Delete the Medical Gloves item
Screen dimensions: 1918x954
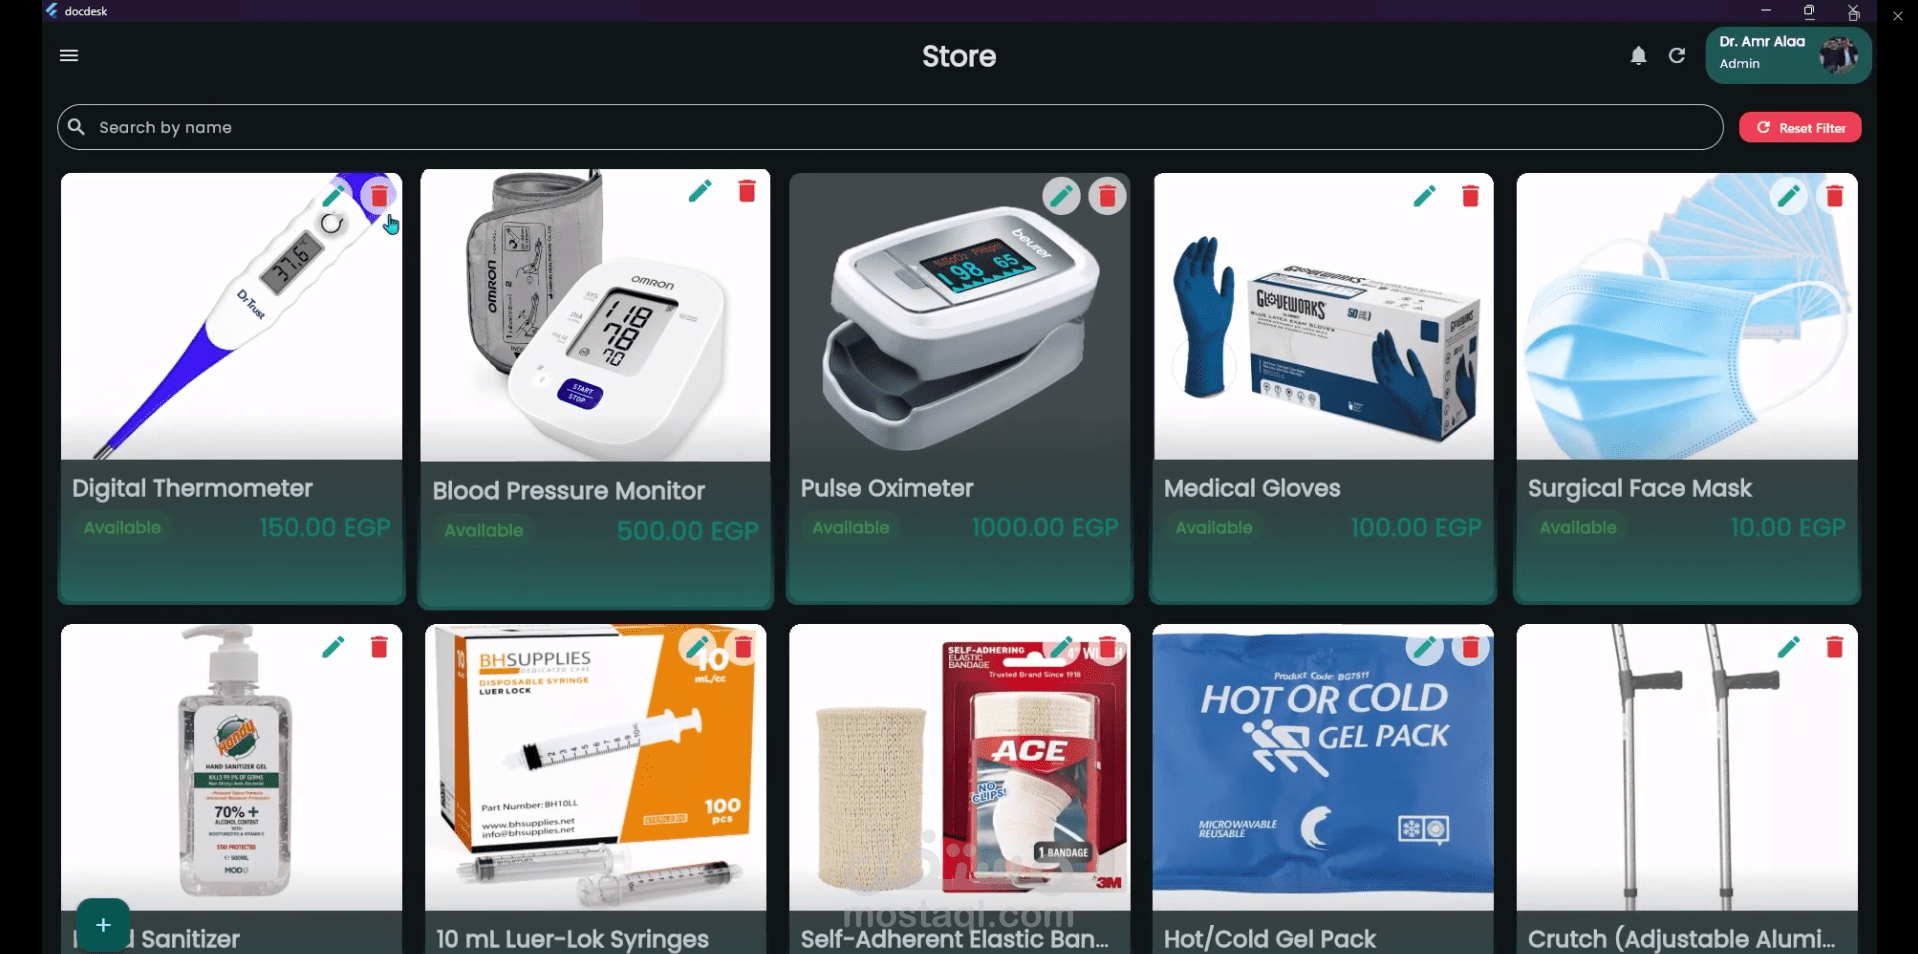point(1470,196)
